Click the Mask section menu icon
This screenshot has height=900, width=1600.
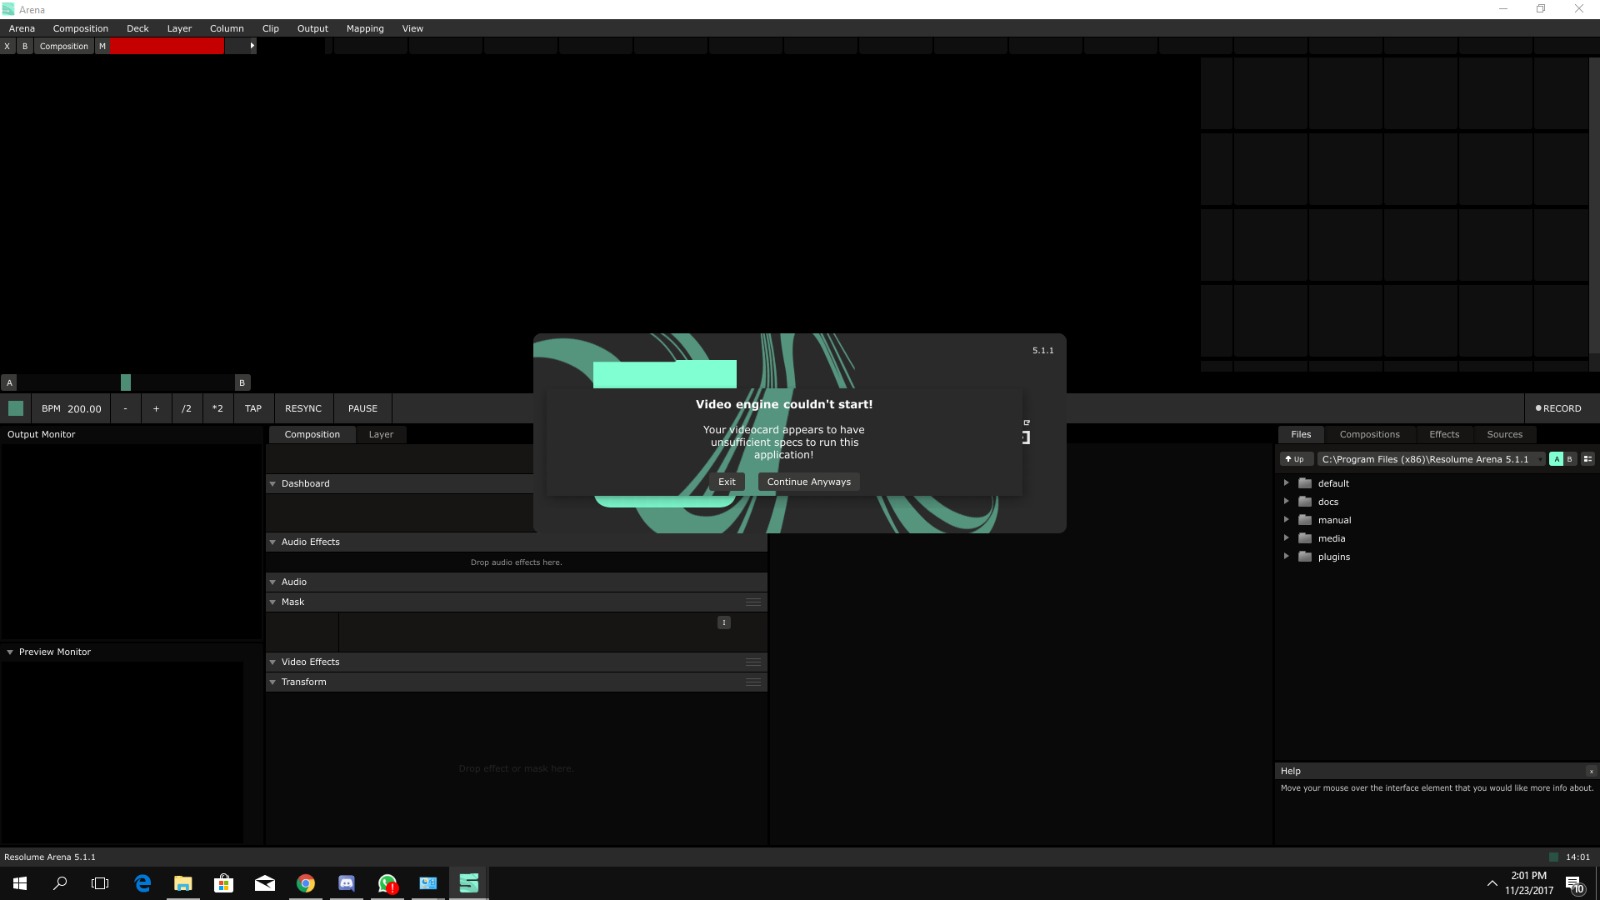pos(753,602)
